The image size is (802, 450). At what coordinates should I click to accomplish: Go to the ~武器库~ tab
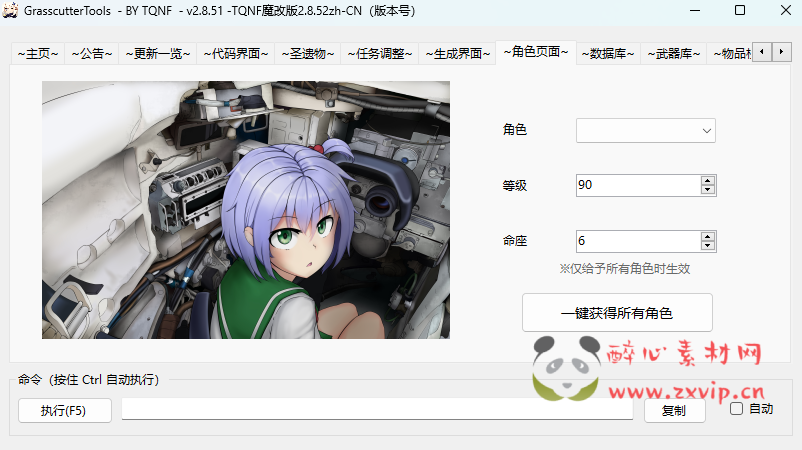point(674,54)
